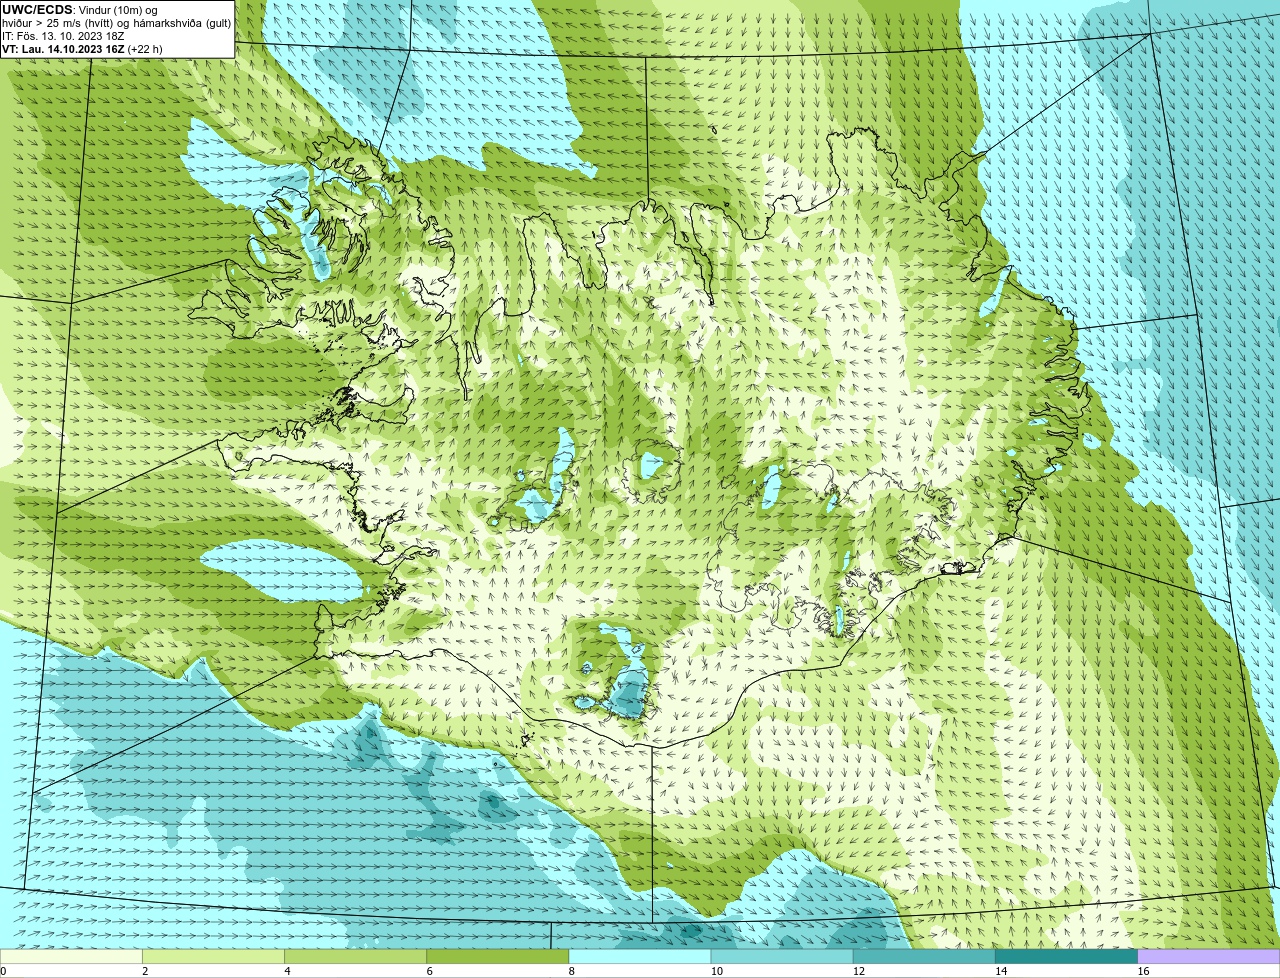Click the legend scale label '16'
Image resolution: width=1280 pixels, height=978 pixels.
coord(1144,971)
